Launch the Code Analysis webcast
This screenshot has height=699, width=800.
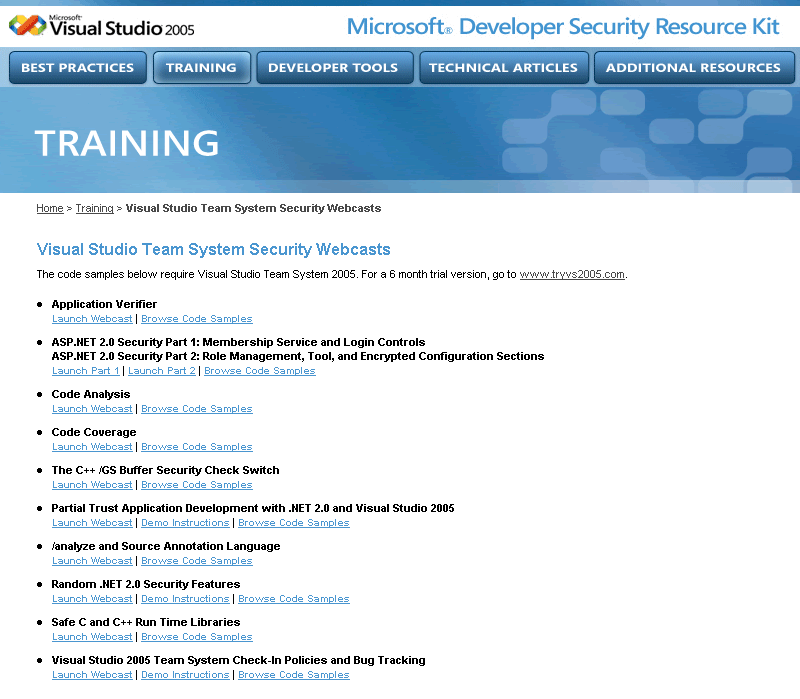coord(92,409)
